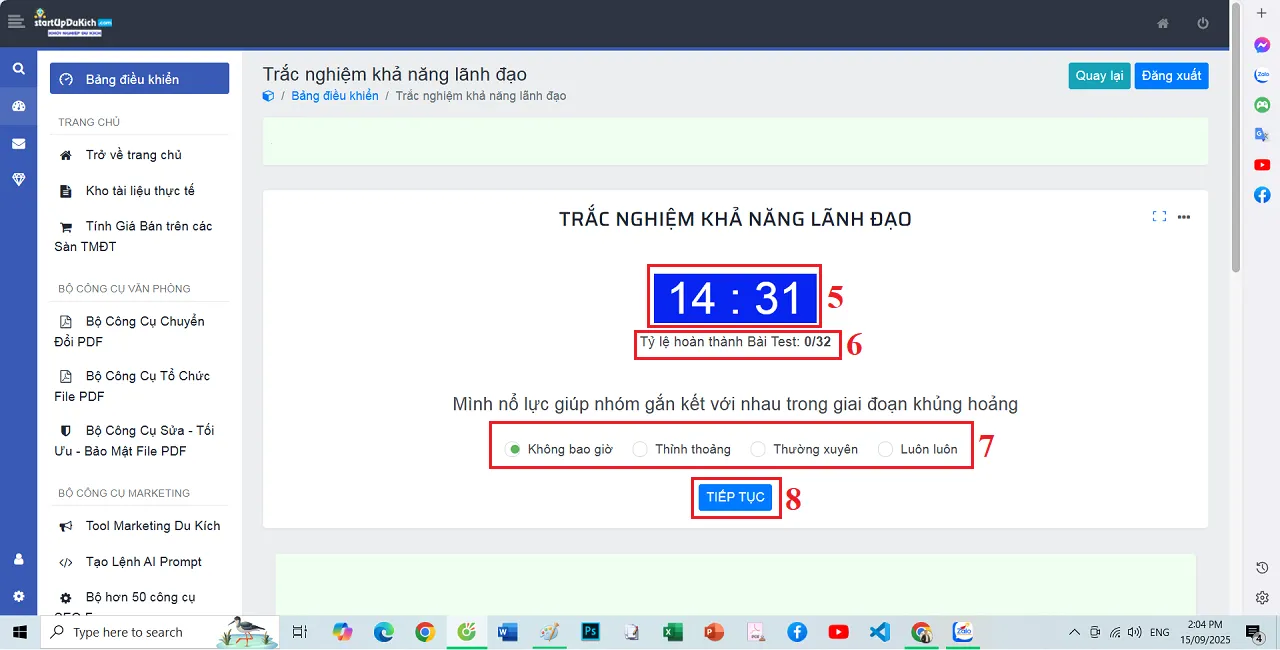
Task: Click the blue 14 : 31 countdown timer
Action: tap(735, 298)
